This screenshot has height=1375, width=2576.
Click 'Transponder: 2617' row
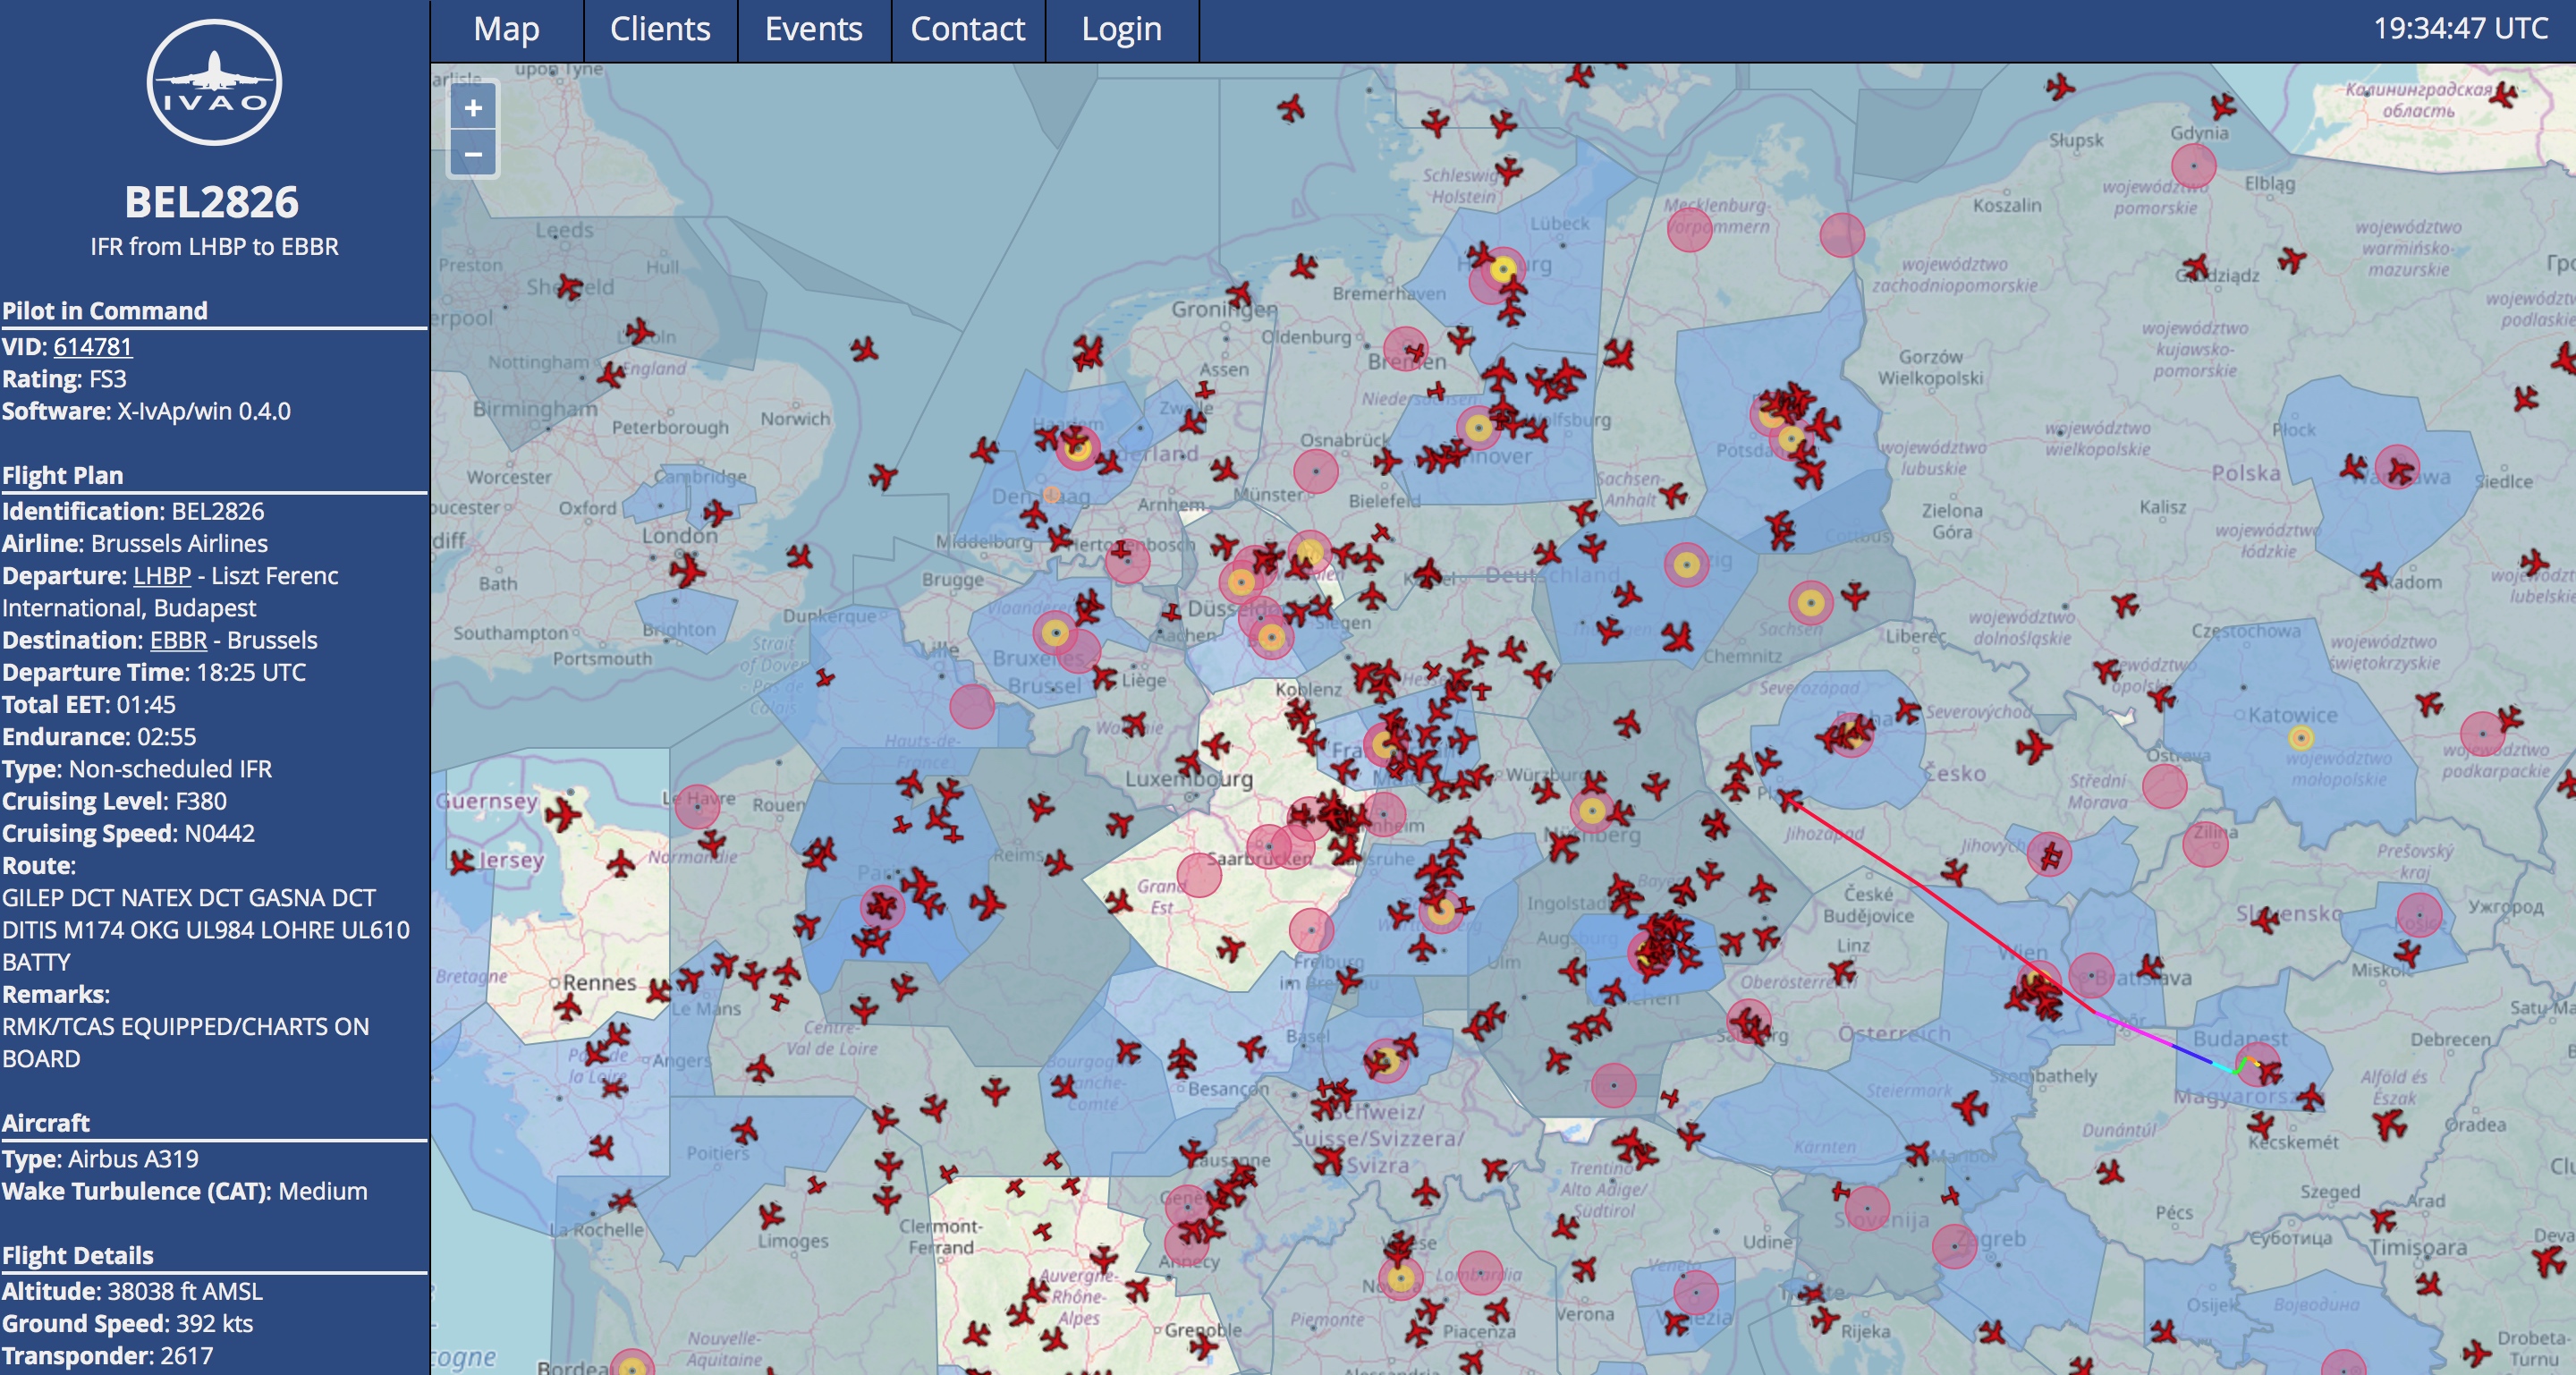107,1356
